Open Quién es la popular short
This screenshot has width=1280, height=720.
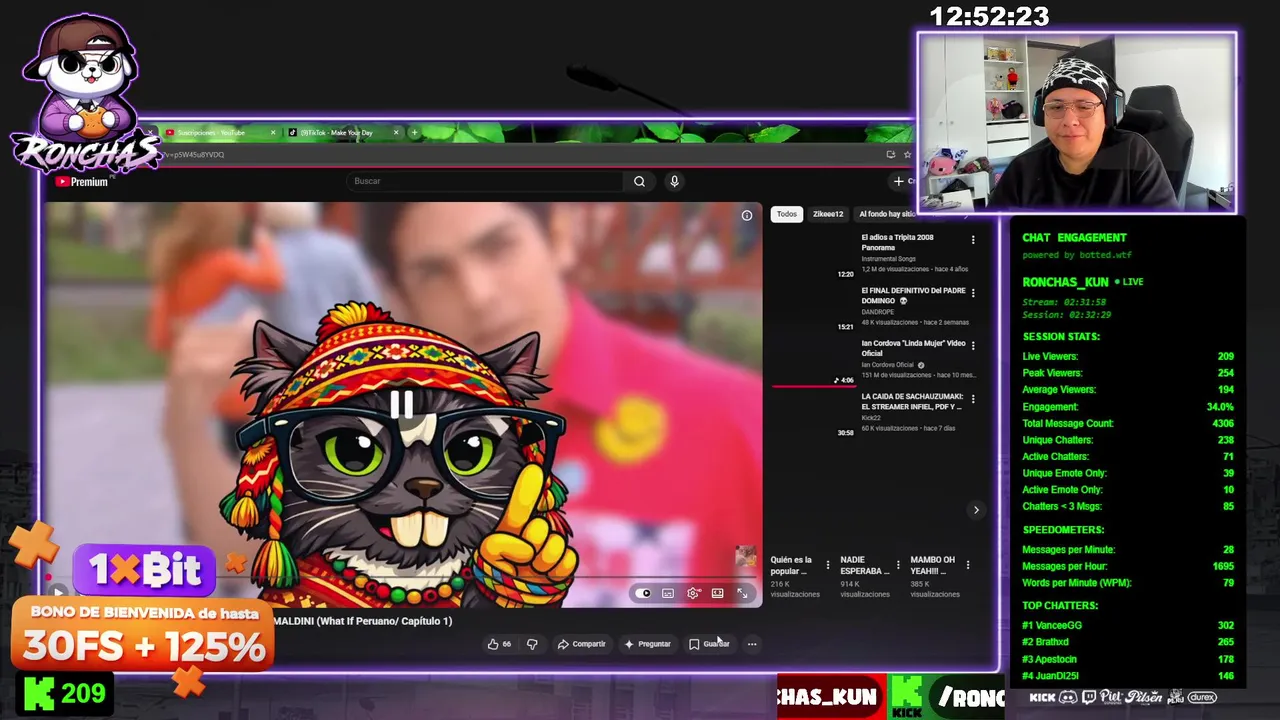[x=791, y=565]
